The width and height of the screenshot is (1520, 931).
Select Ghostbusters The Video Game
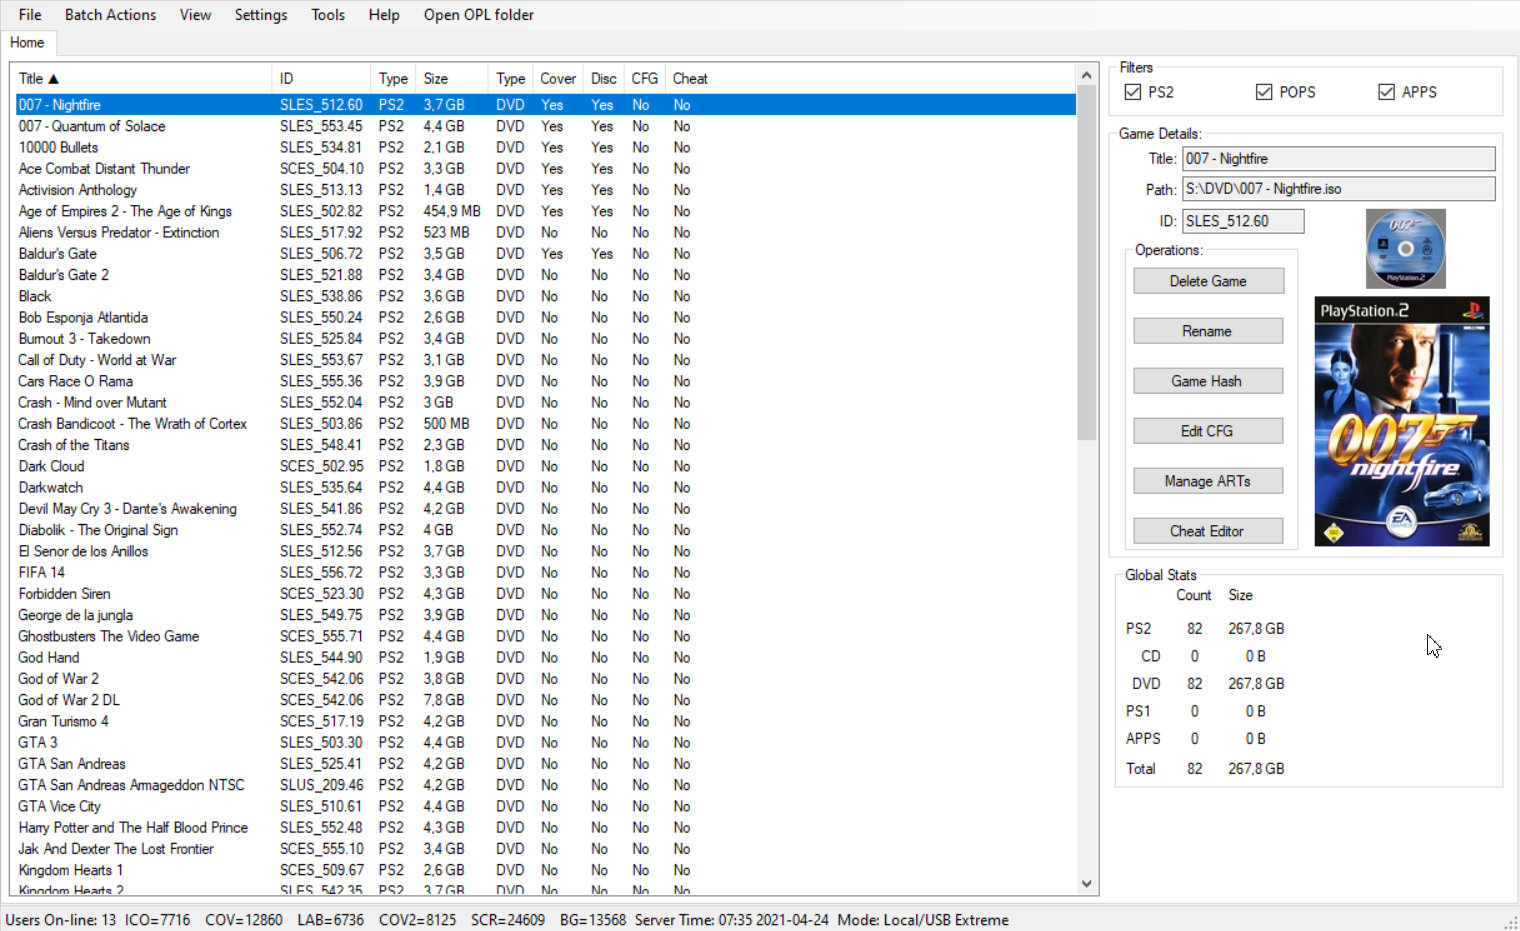click(545, 636)
